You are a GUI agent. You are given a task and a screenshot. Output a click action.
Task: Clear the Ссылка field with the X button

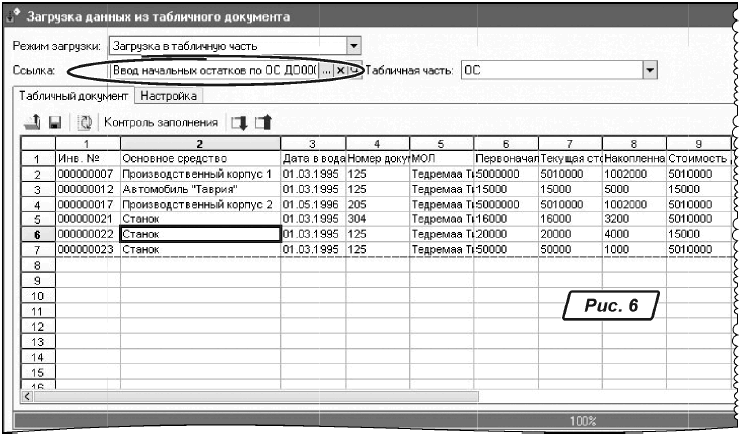pyautogui.click(x=340, y=71)
